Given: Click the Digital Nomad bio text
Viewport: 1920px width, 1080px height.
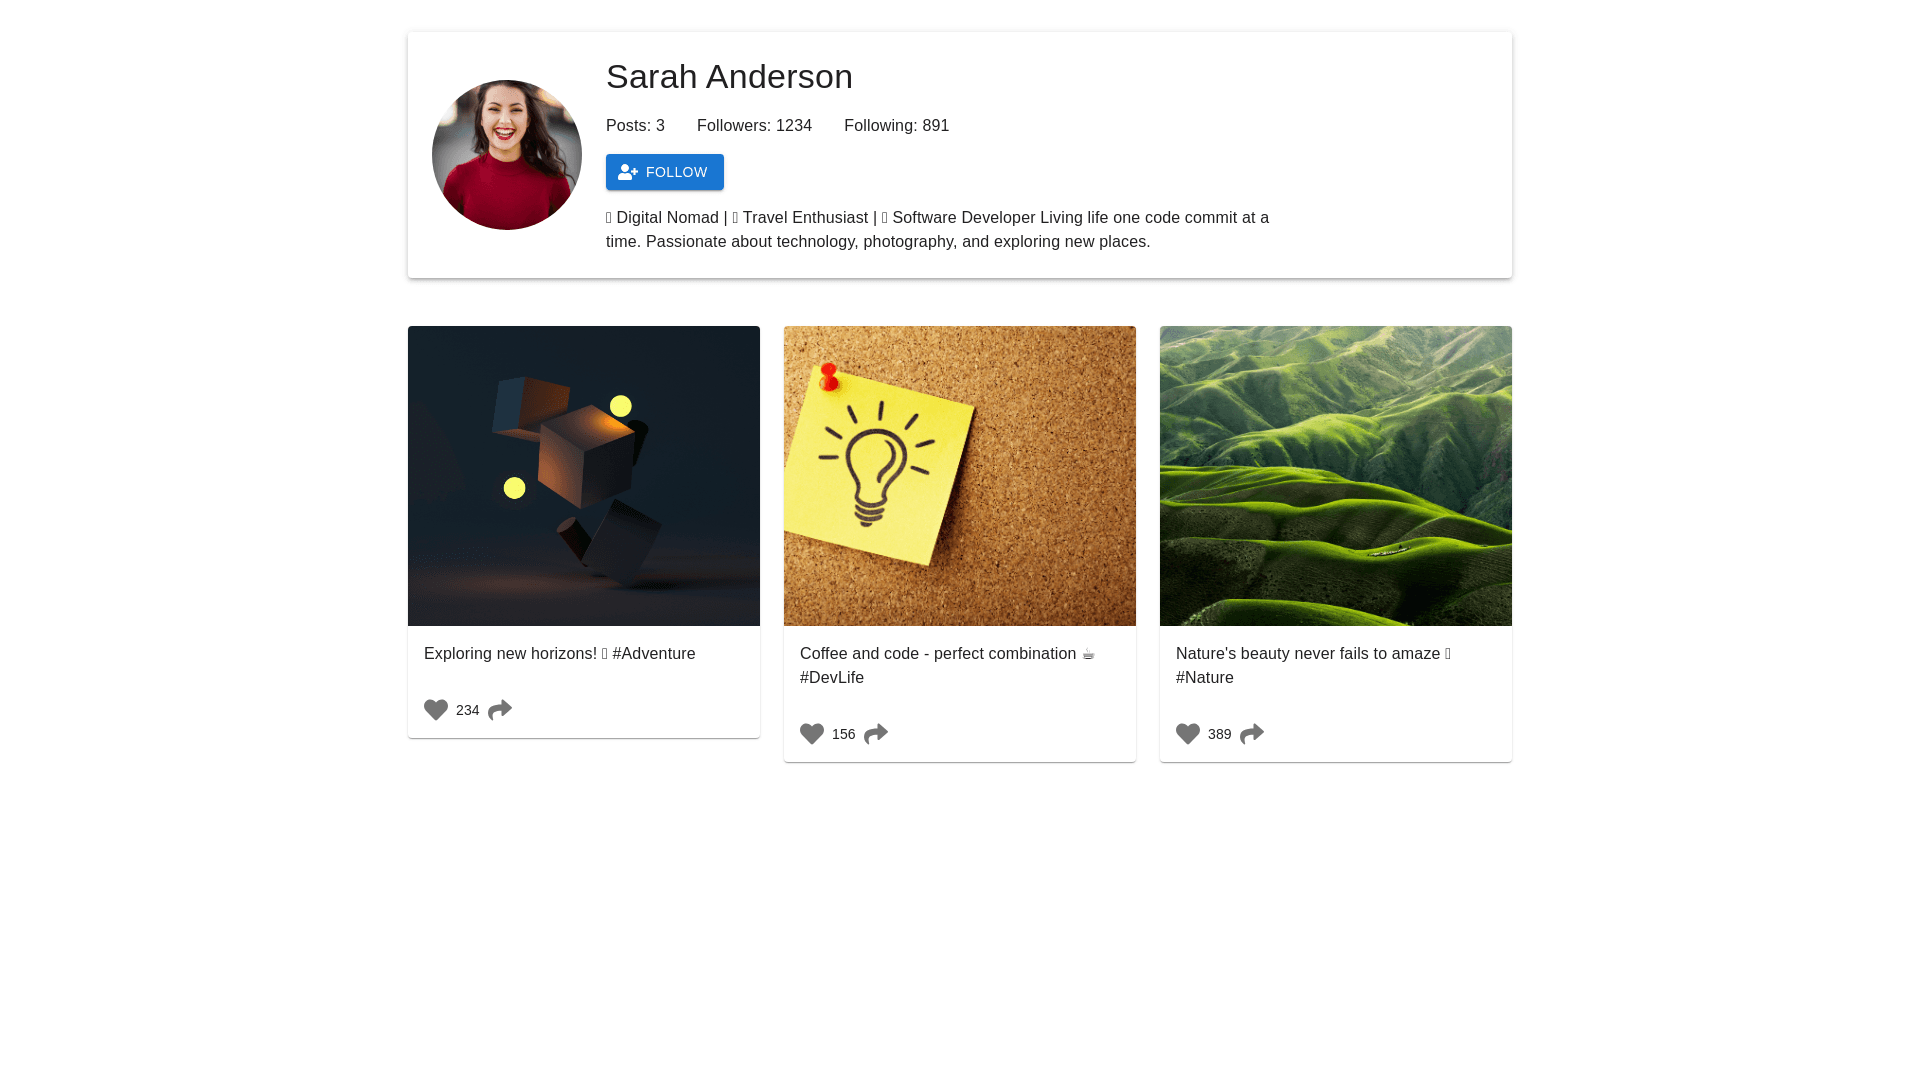Looking at the screenshot, I should (938, 230).
